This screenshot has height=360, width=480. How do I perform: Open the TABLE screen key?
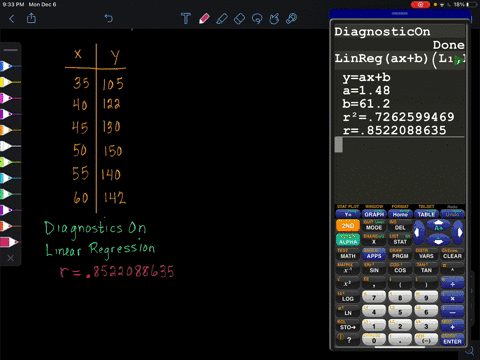click(426, 214)
